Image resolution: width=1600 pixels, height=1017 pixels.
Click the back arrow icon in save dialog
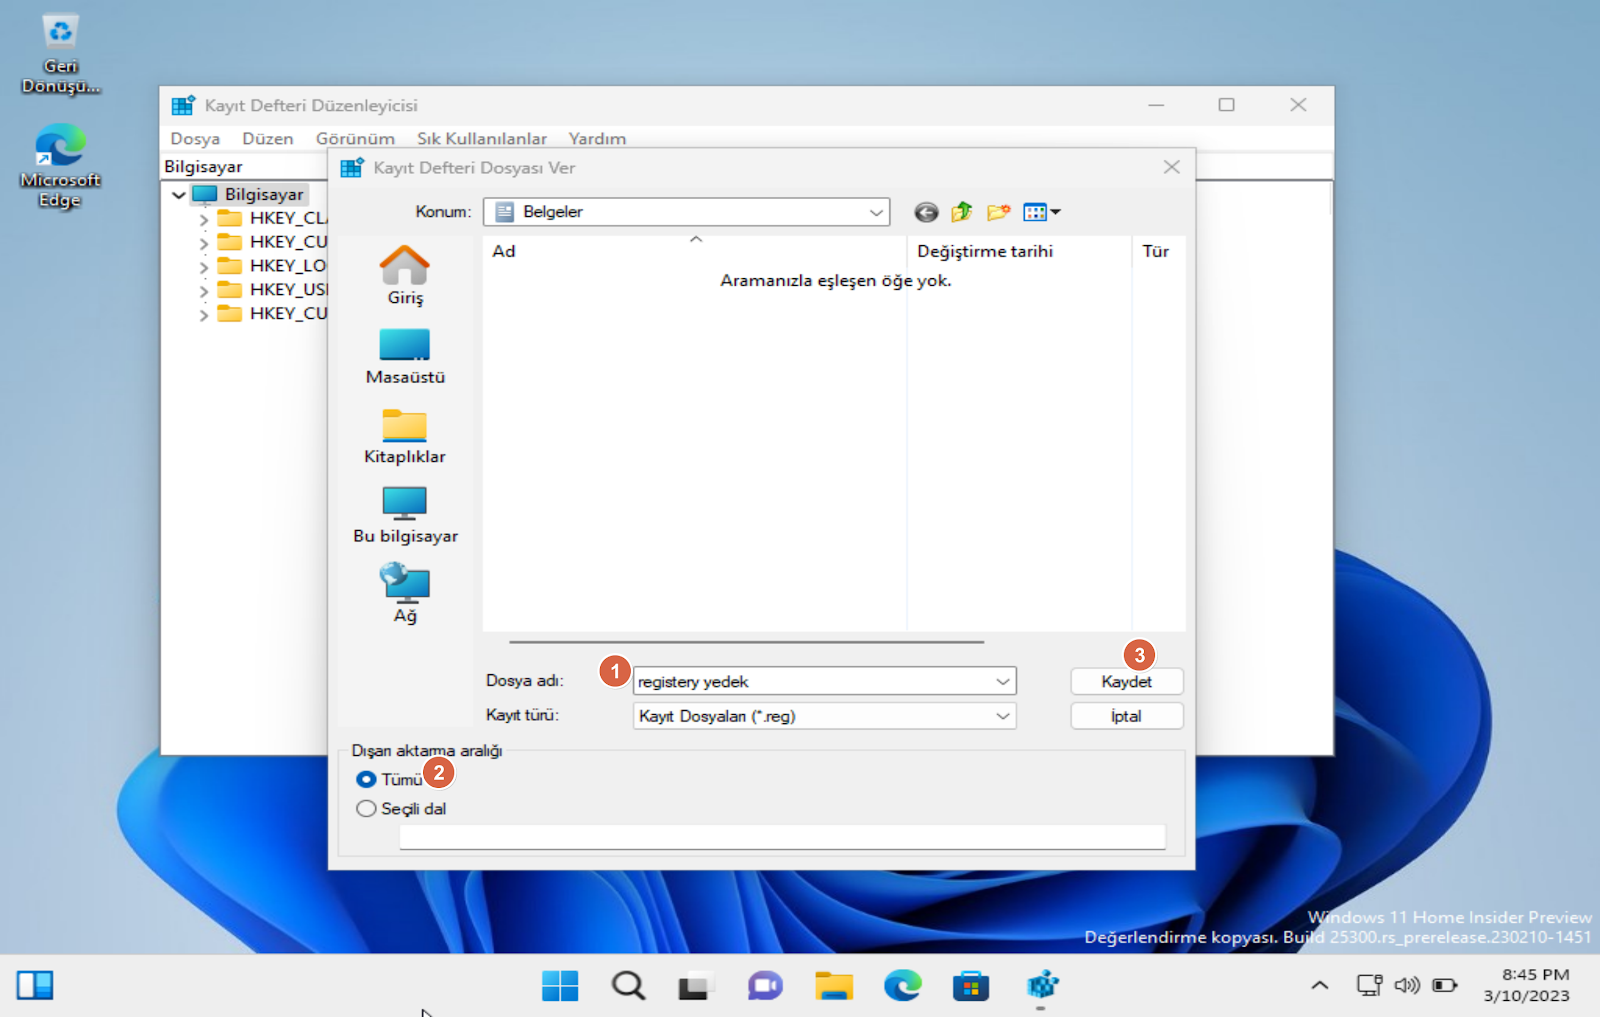tap(926, 212)
